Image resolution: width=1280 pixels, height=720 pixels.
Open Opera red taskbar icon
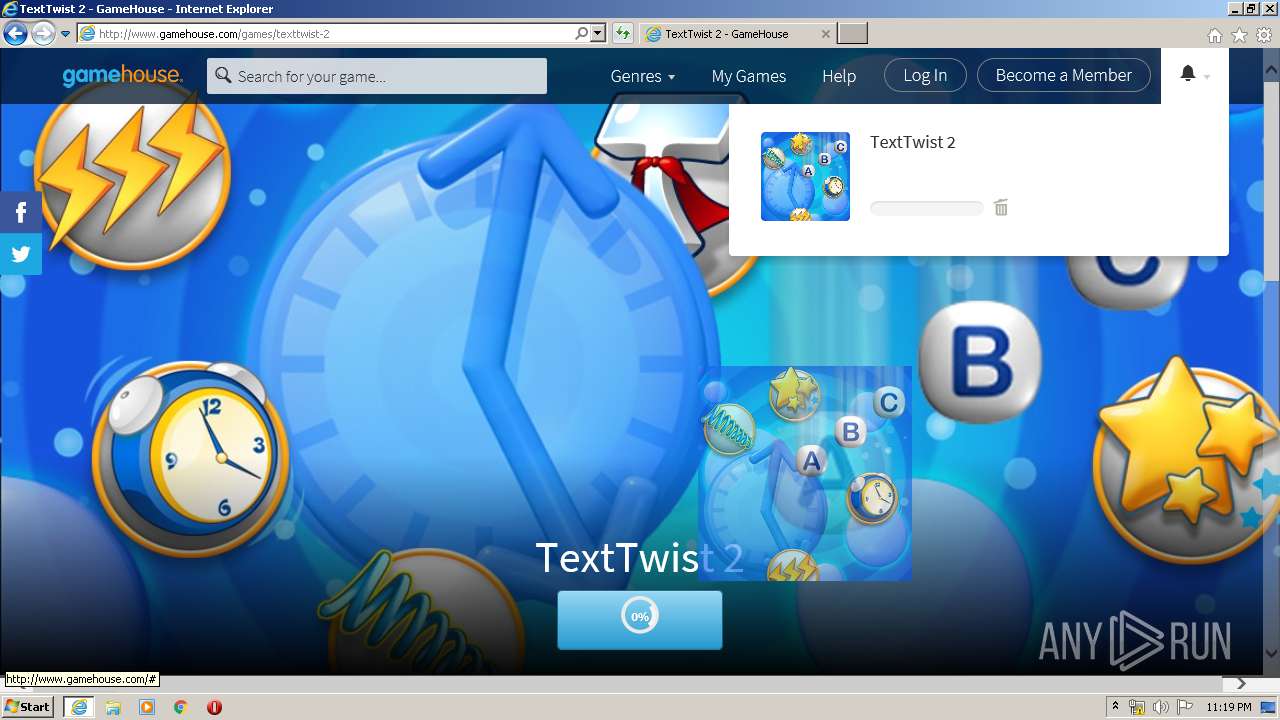(x=214, y=707)
